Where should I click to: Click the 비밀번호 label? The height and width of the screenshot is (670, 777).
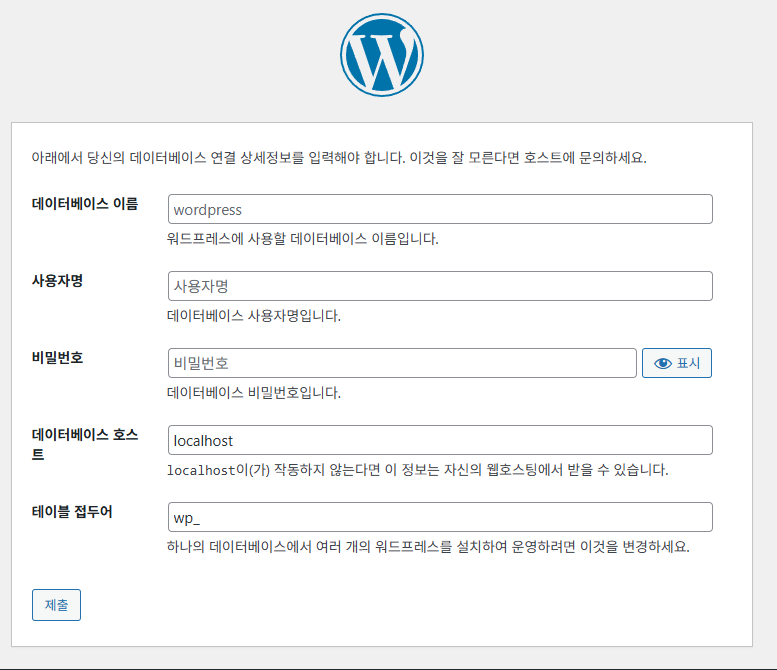57,357
